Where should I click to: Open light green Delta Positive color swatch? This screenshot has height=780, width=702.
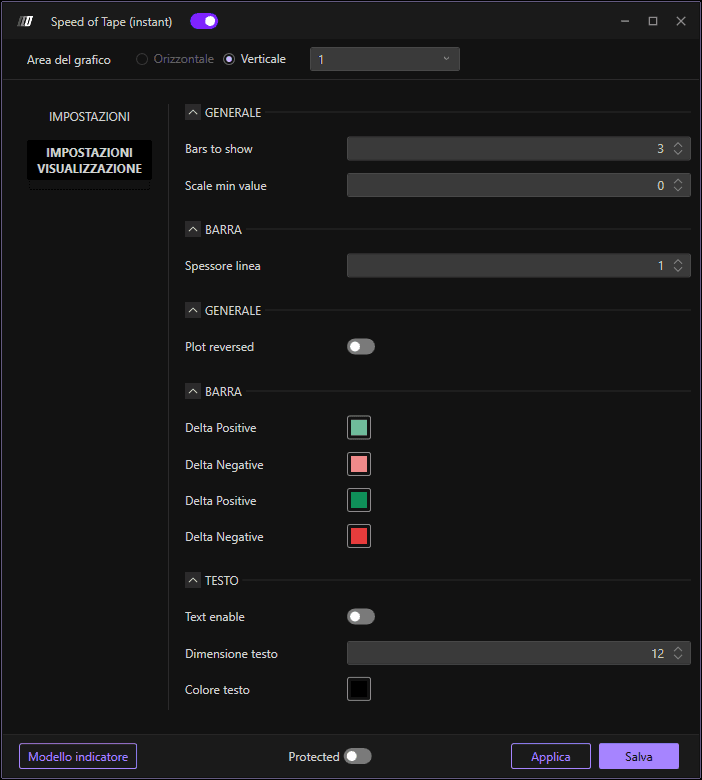coord(359,428)
